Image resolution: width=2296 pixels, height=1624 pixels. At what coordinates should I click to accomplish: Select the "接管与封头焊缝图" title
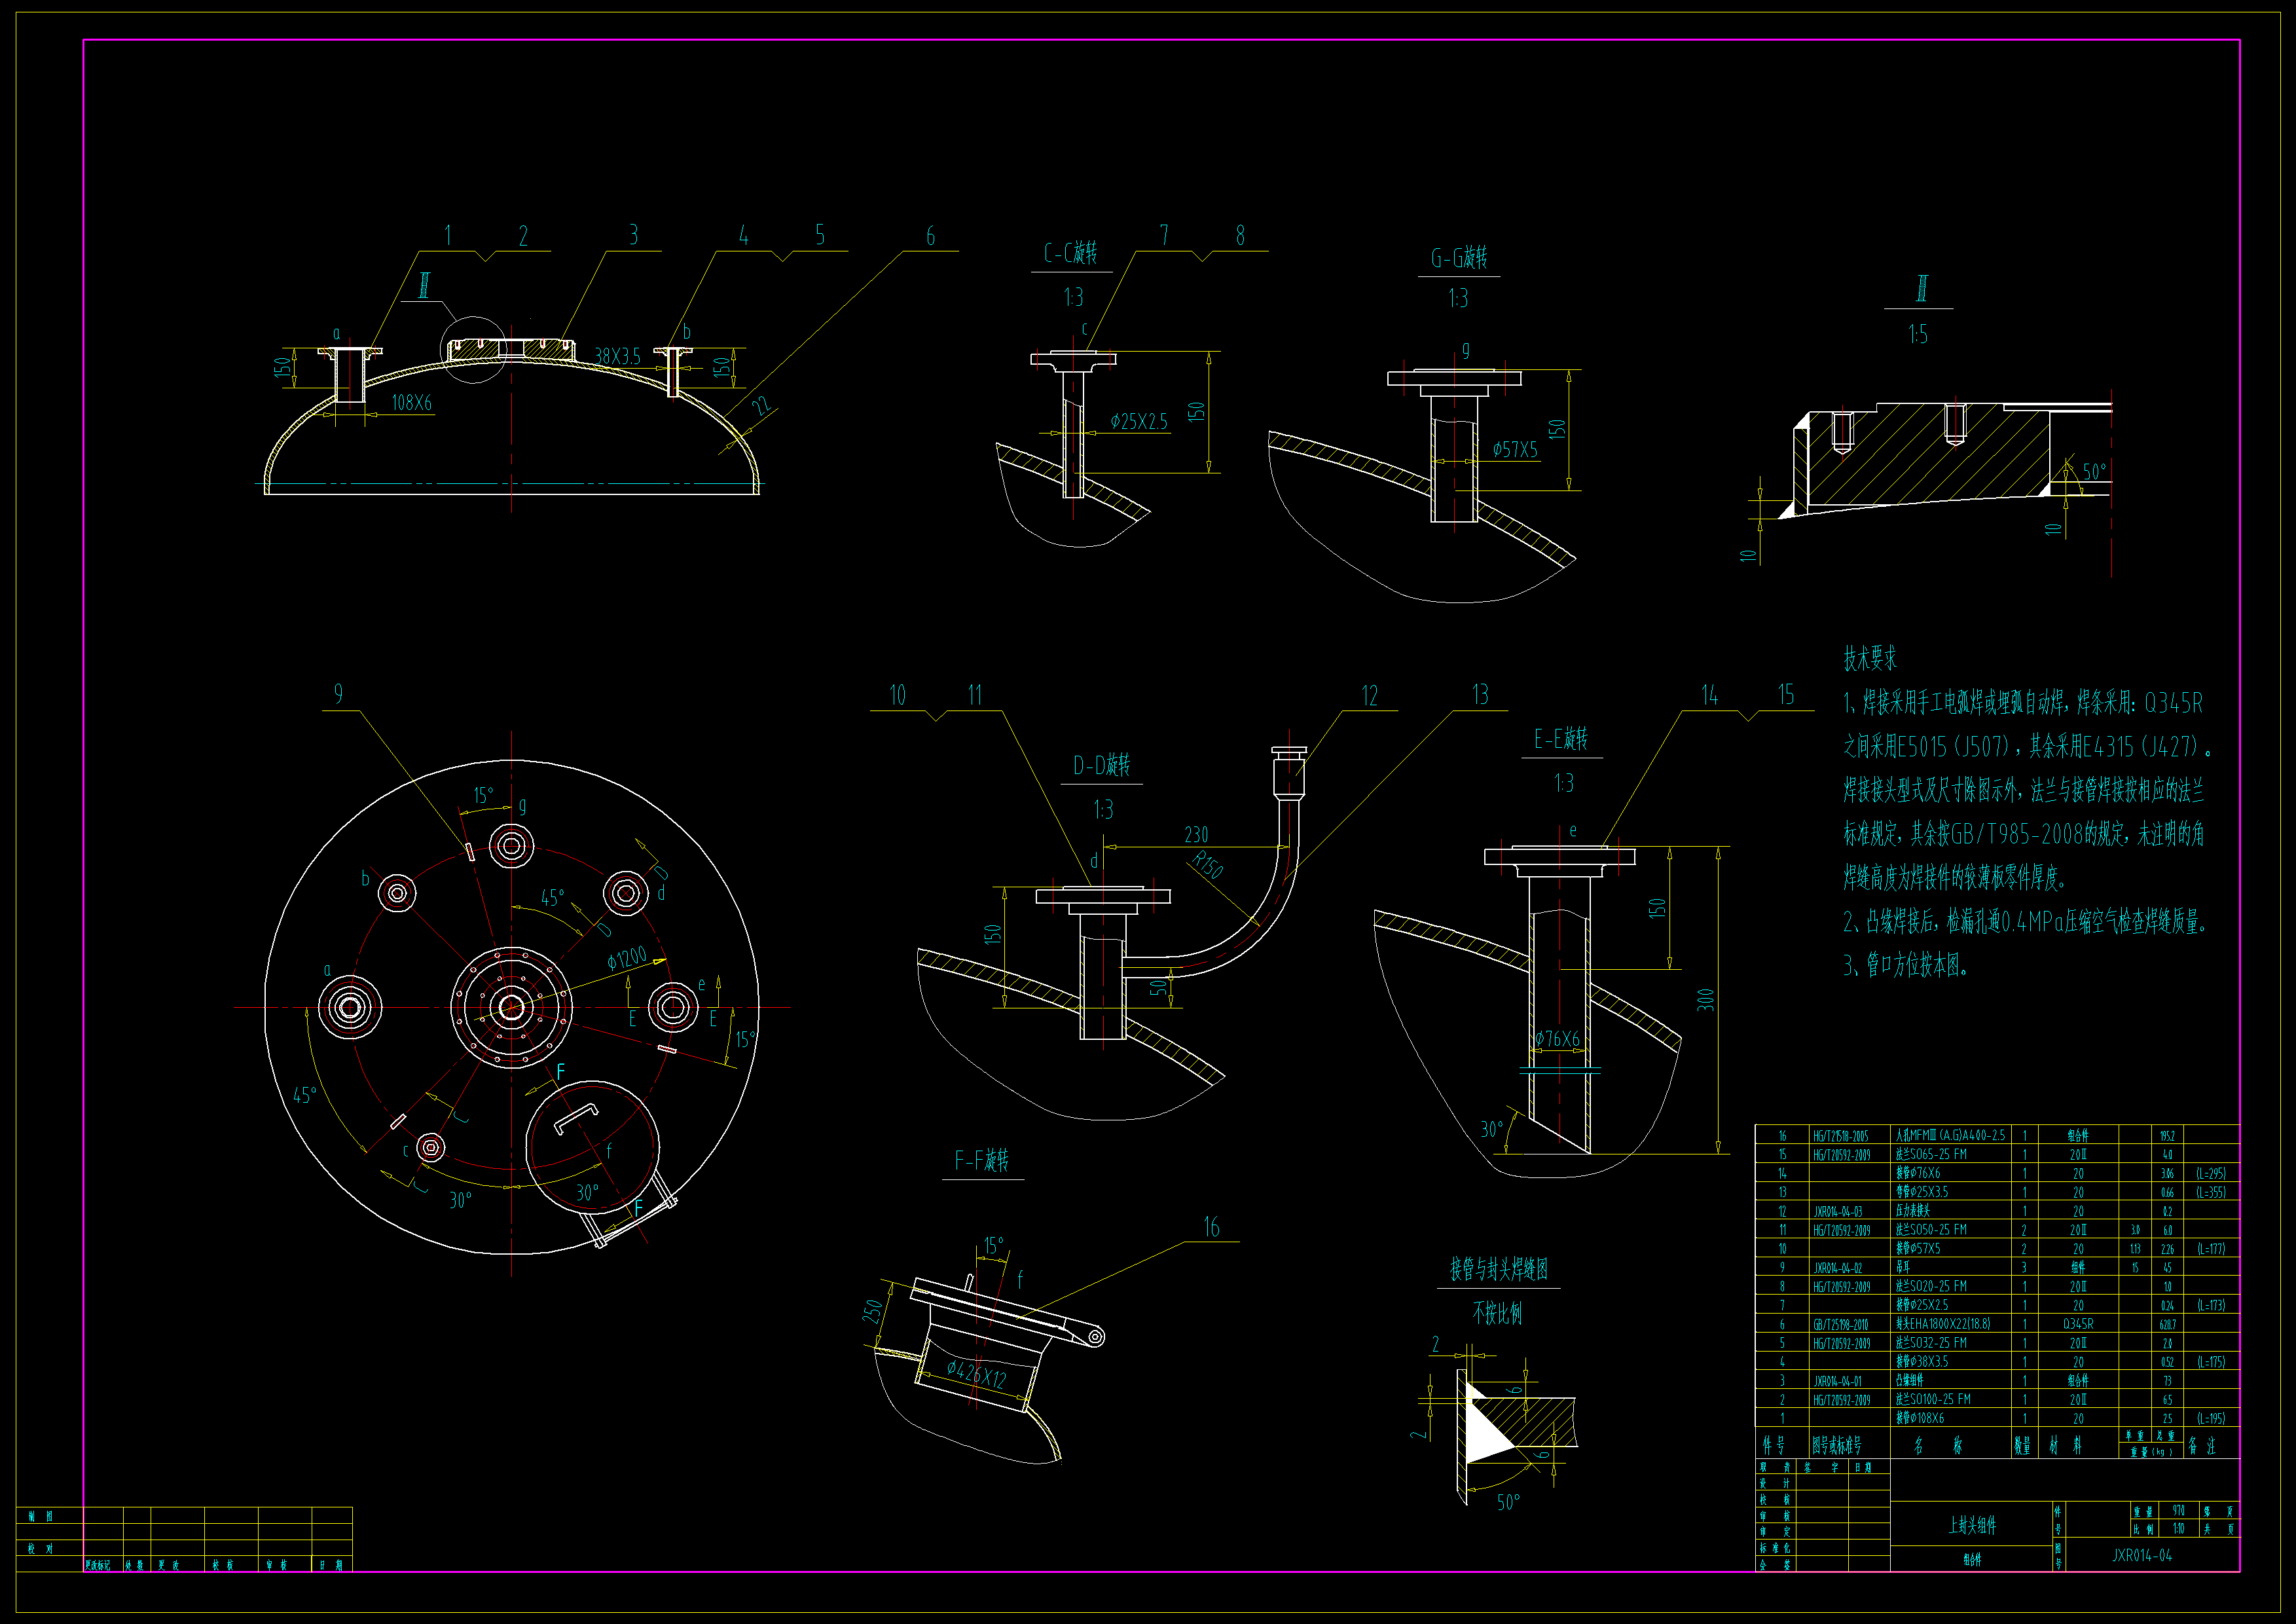(1499, 1269)
